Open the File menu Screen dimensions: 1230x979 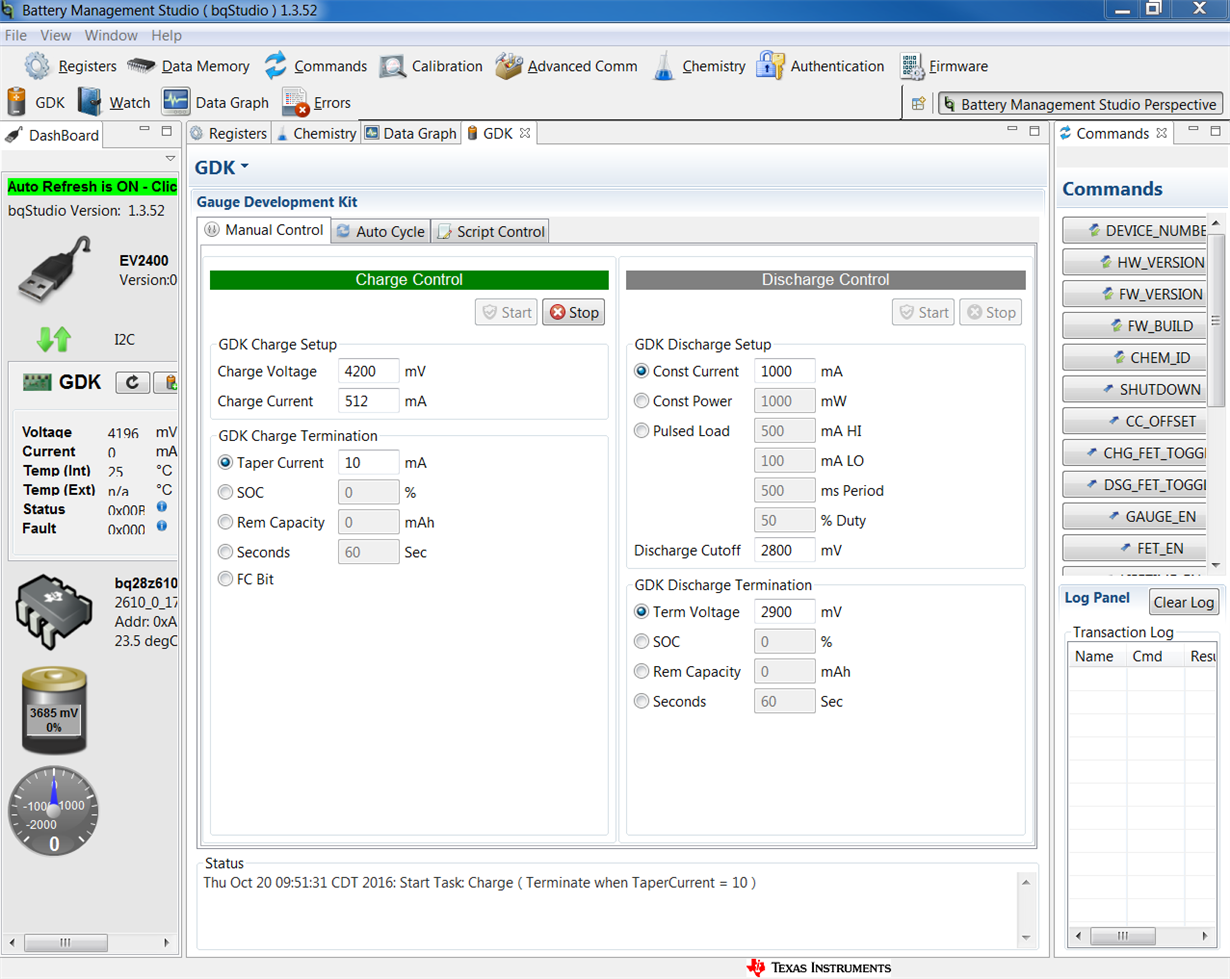(x=16, y=35)
